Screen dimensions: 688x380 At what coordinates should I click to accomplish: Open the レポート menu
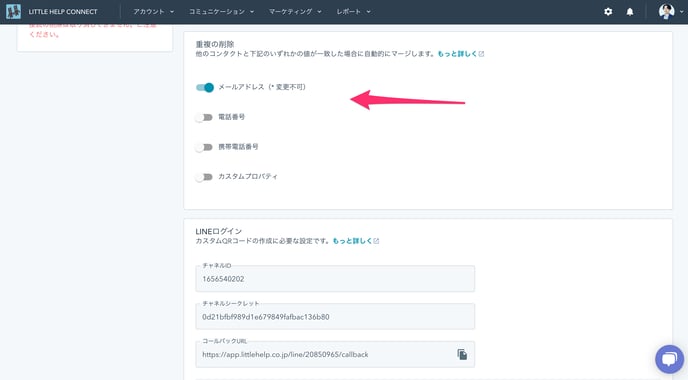click(x=353, y=12)
